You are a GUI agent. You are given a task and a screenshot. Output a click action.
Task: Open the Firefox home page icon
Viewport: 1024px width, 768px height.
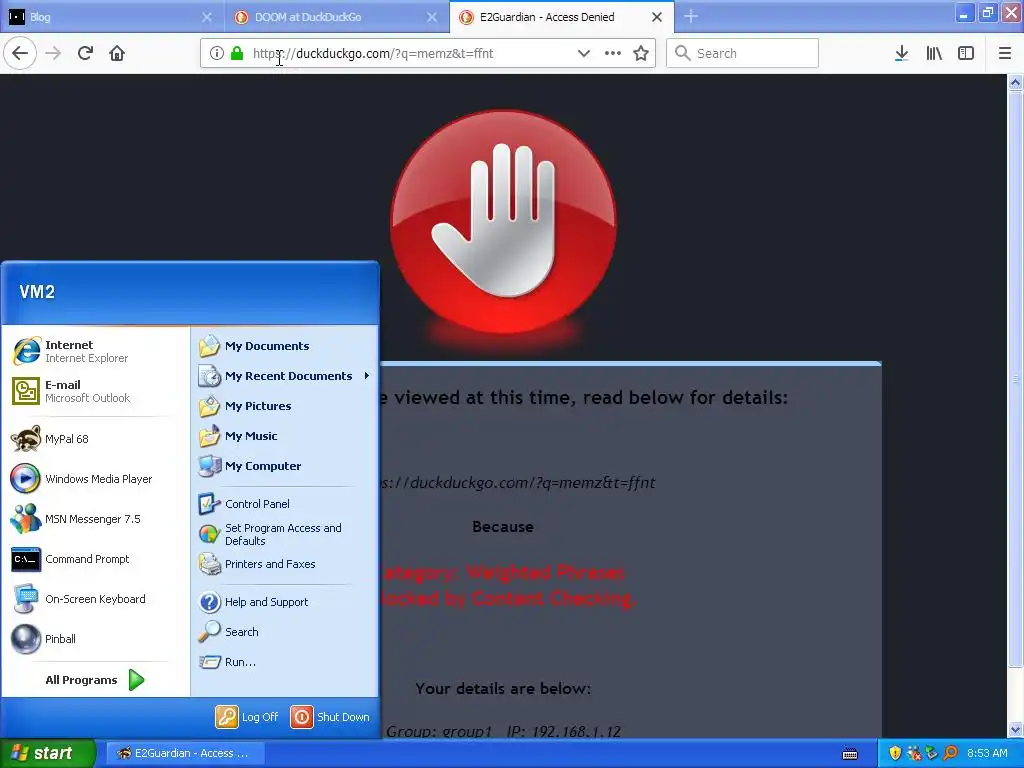117,53
